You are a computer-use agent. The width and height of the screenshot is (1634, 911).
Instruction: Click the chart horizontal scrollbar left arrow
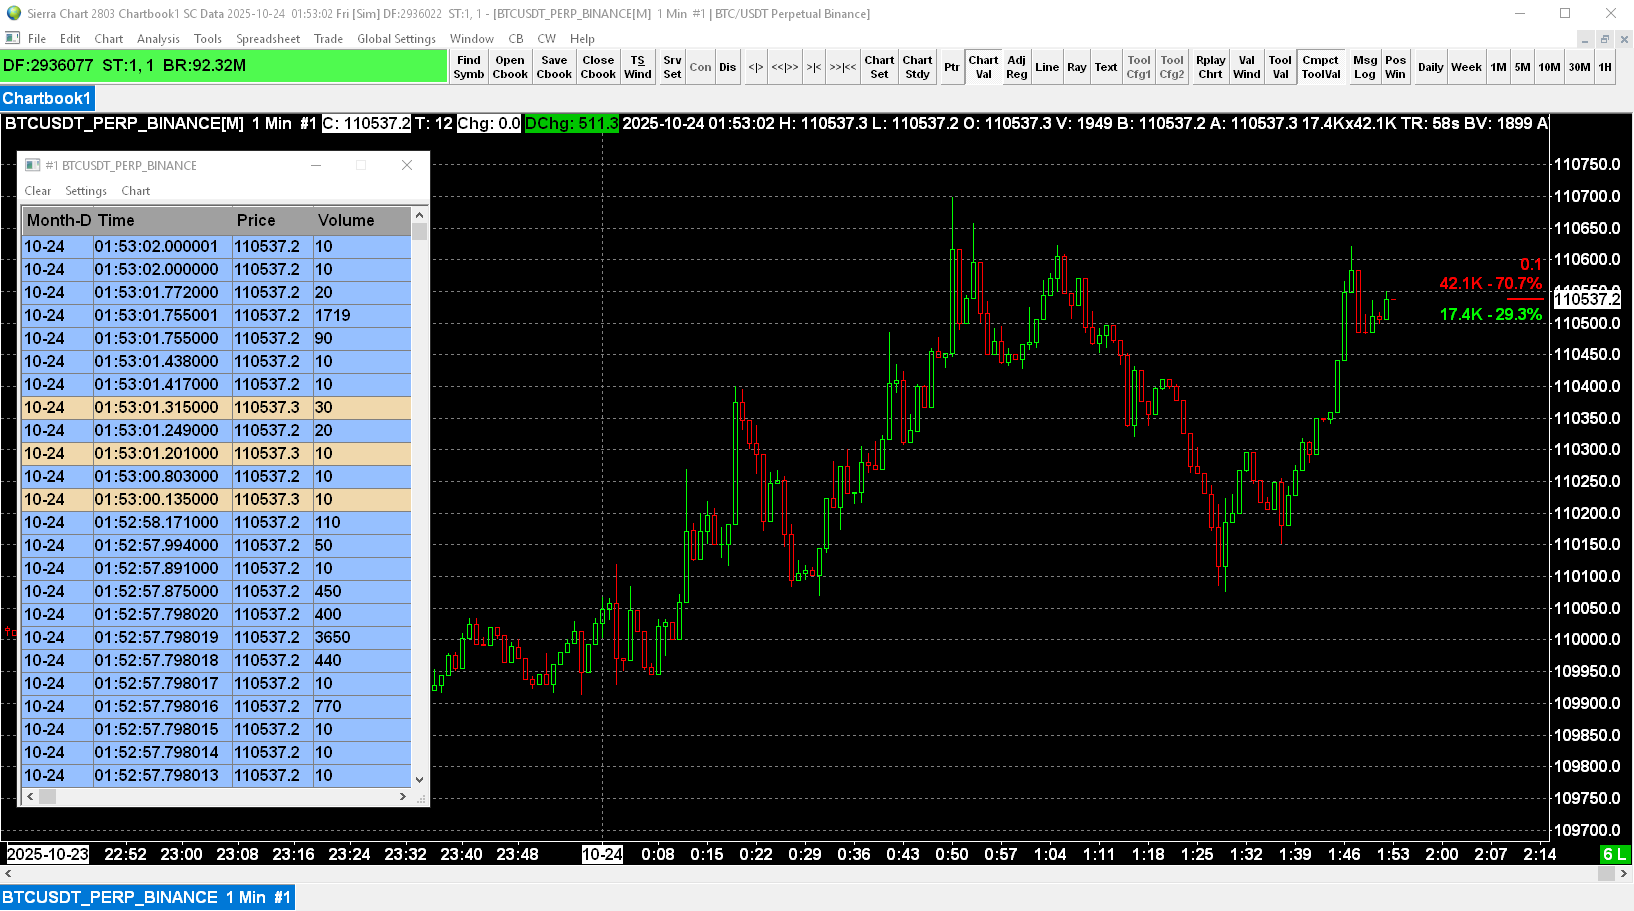click(8, 874)
